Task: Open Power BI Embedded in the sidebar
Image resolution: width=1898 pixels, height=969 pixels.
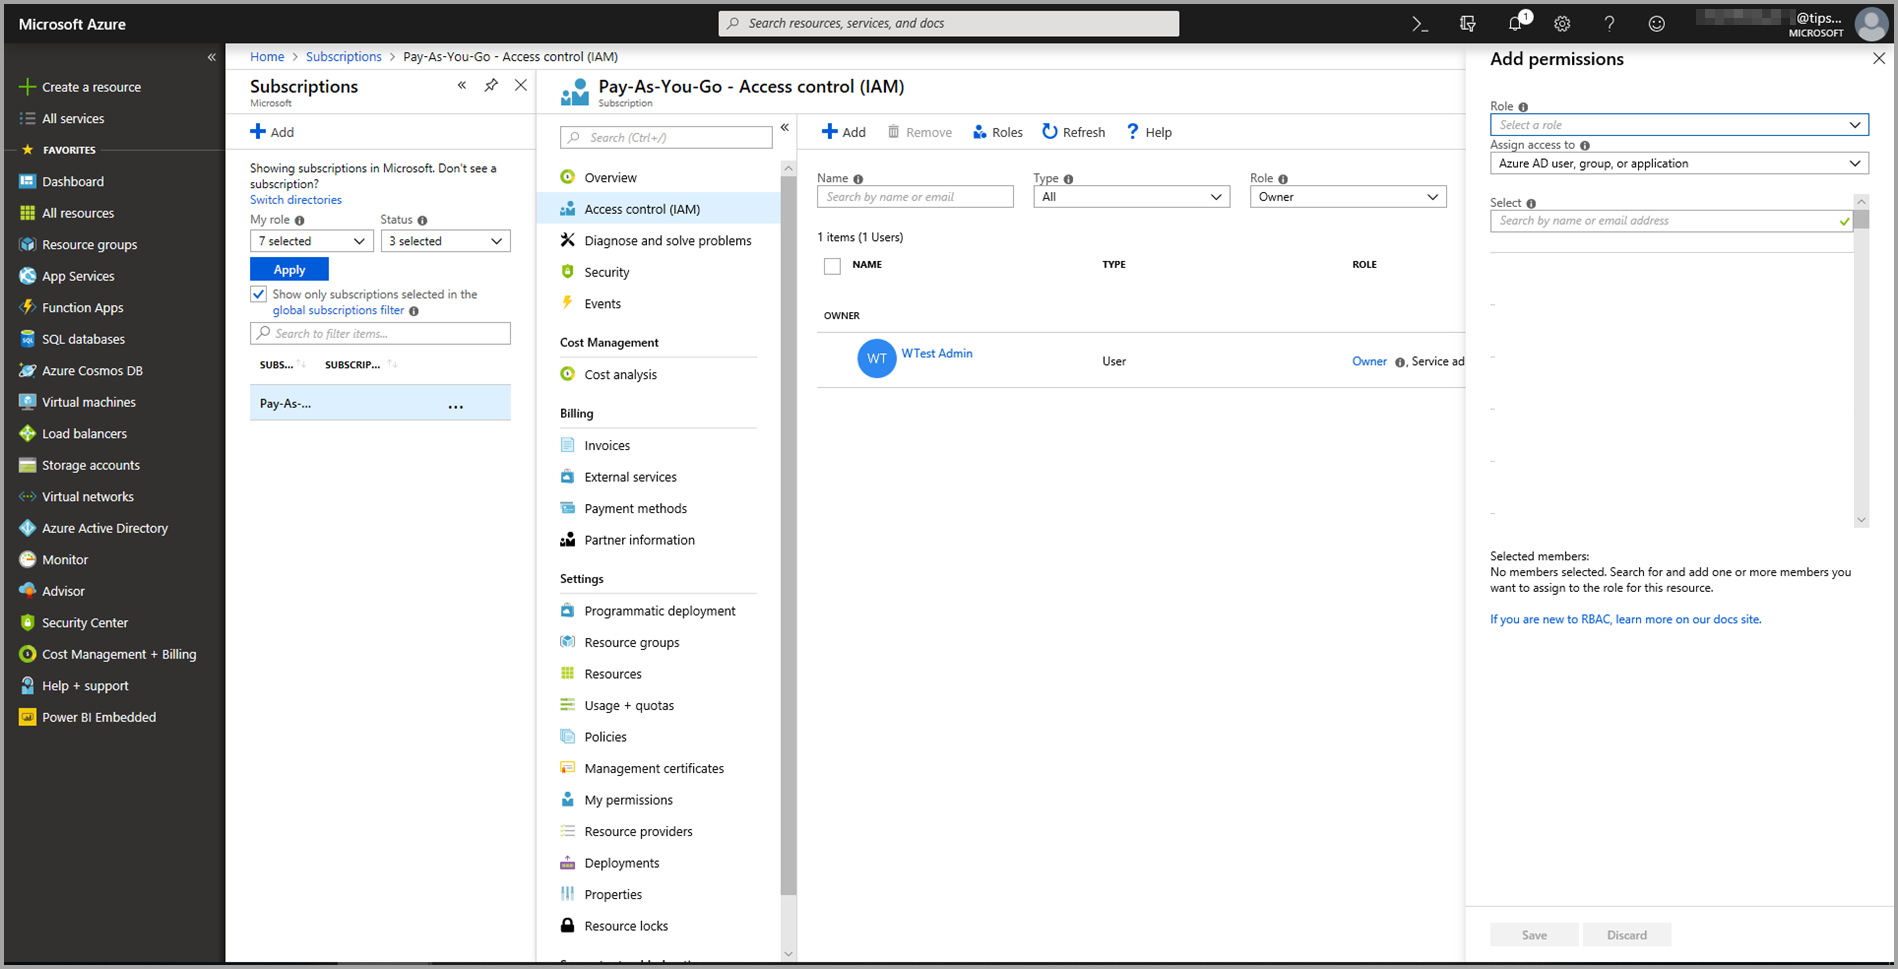Action: (98, 716)
